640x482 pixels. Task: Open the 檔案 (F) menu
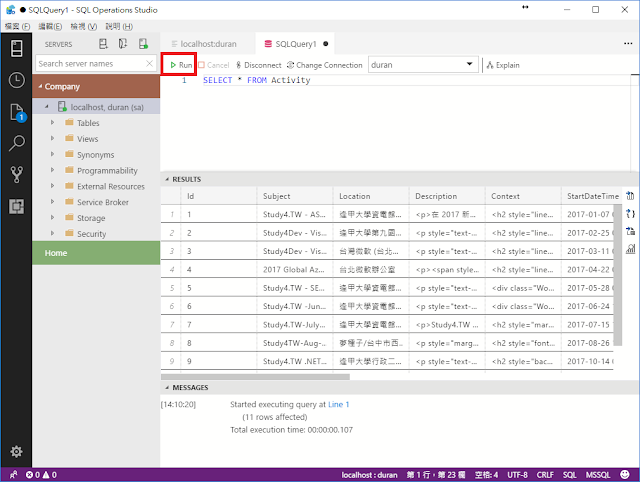click(x=17, y=27)
